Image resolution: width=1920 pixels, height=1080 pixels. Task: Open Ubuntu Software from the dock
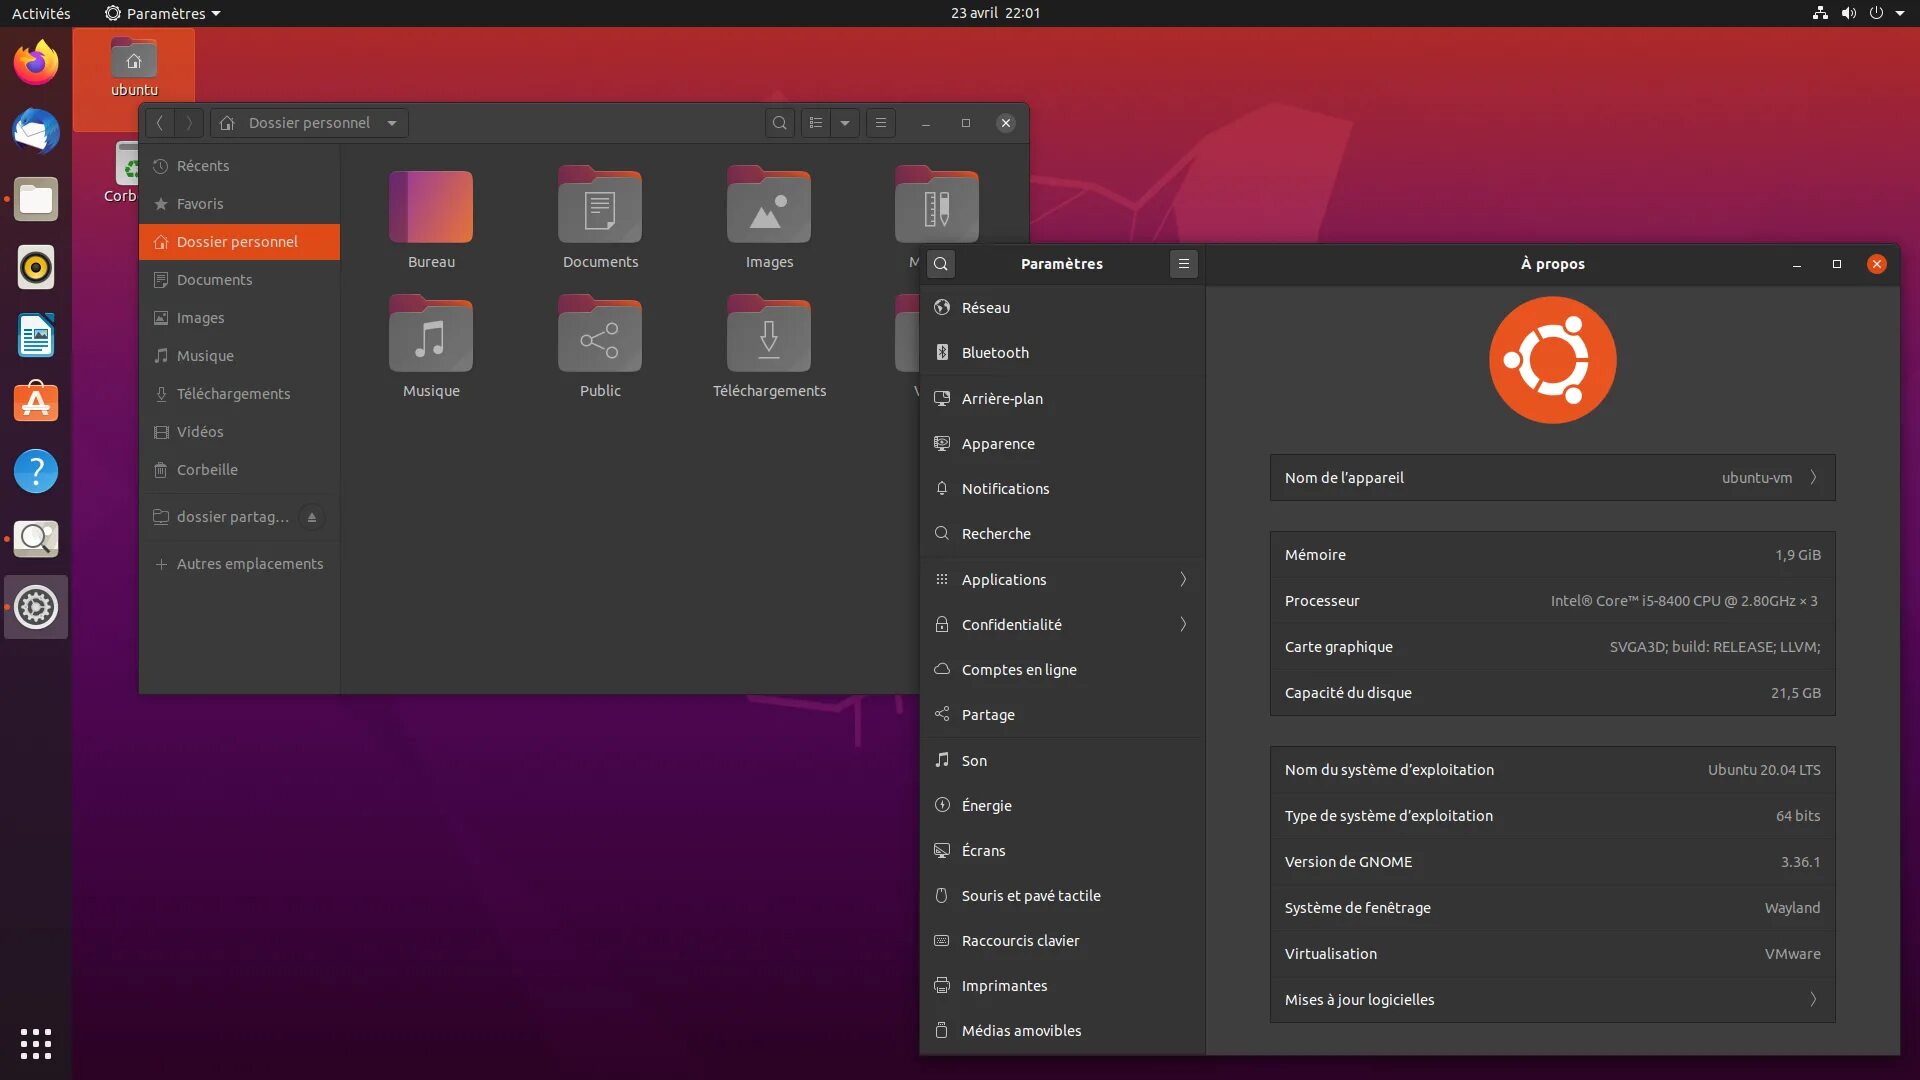pos(36,403)
